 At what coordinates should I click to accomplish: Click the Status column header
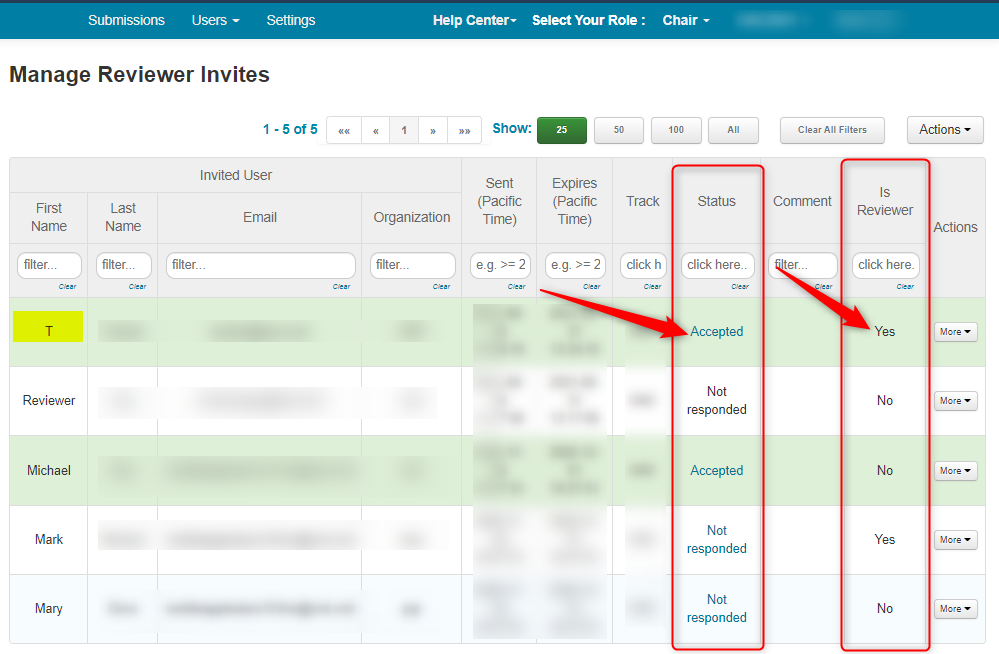(717, 201)
